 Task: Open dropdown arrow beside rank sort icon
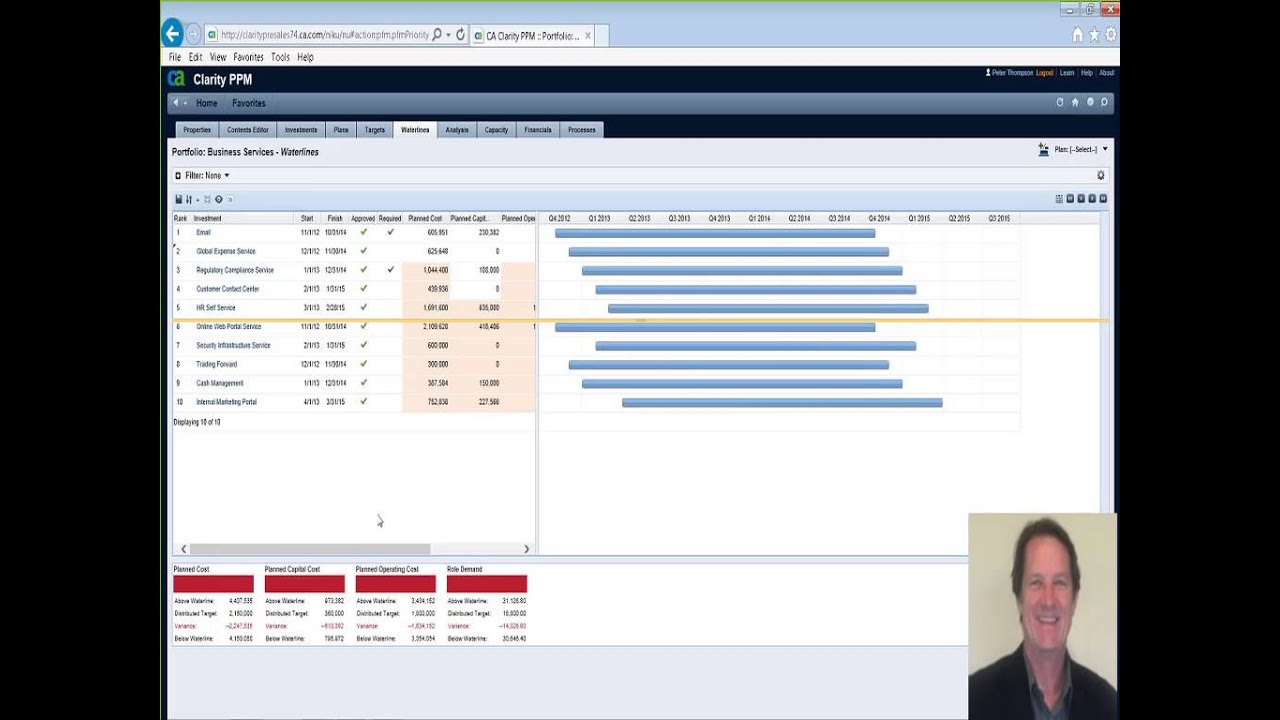click(x=197, y=199)
